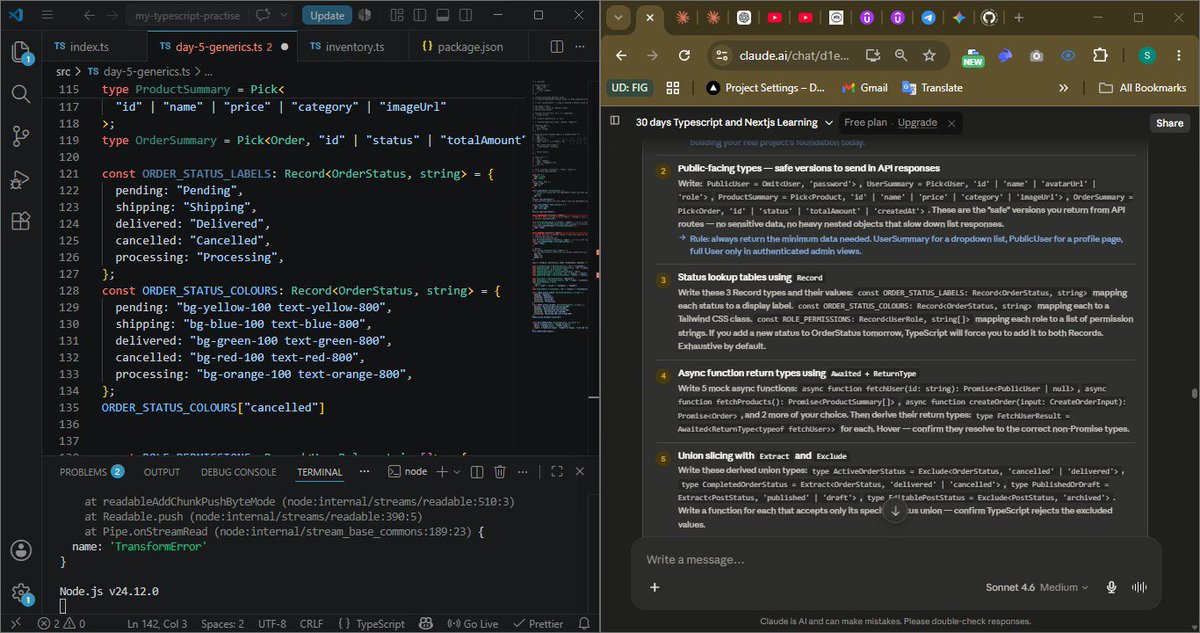The height and width of the screenshot is (633, 1200).
Task: Open the Extensions view in VS Code
Action: click(21, 221)
